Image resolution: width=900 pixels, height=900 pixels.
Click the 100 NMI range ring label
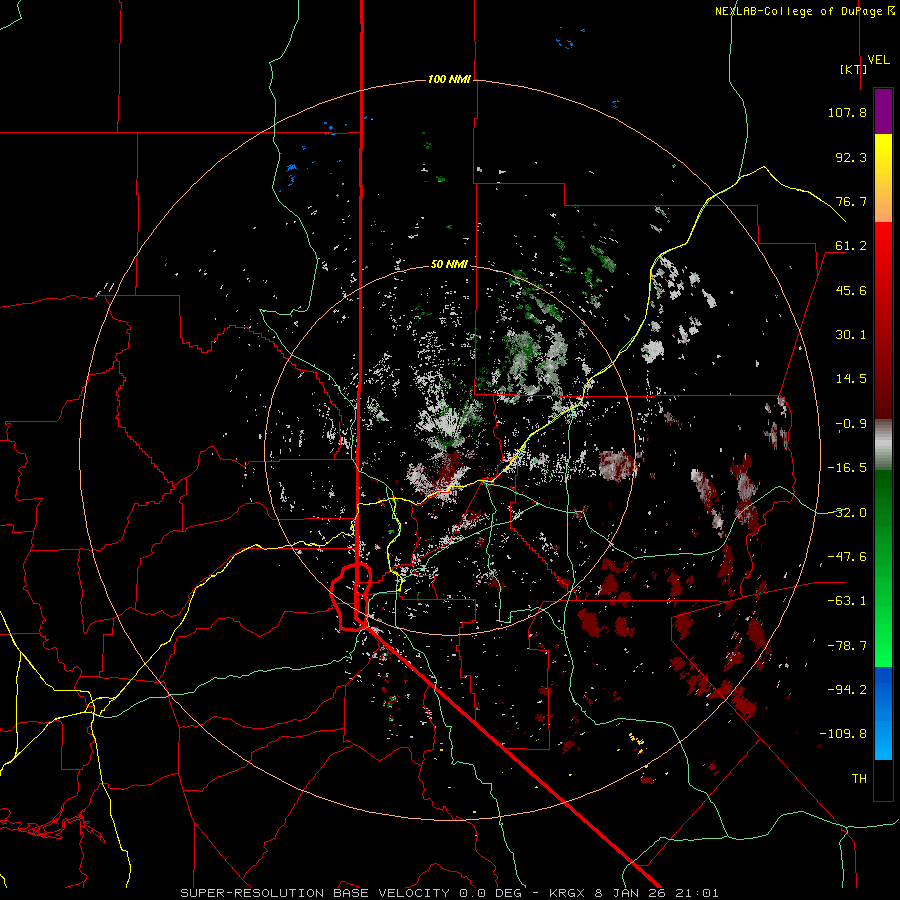(449, 79)
